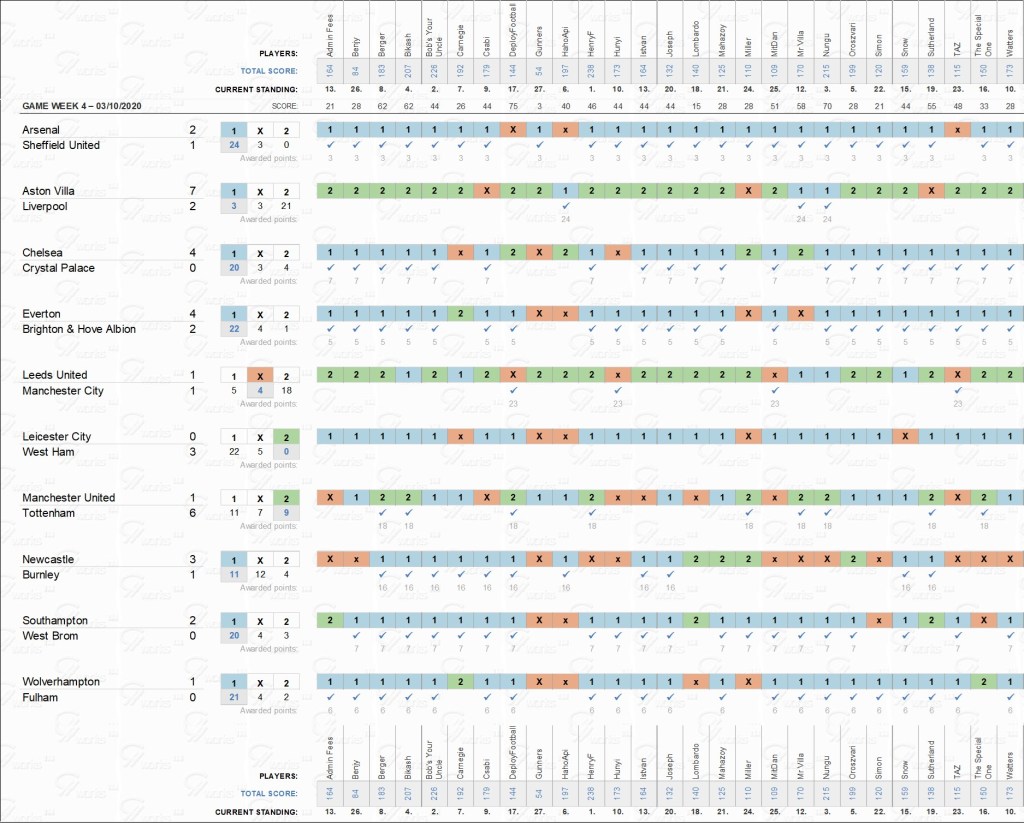
Task: Click the 24 vote count under Arsenal outcome 1
Action: [234, 145]
